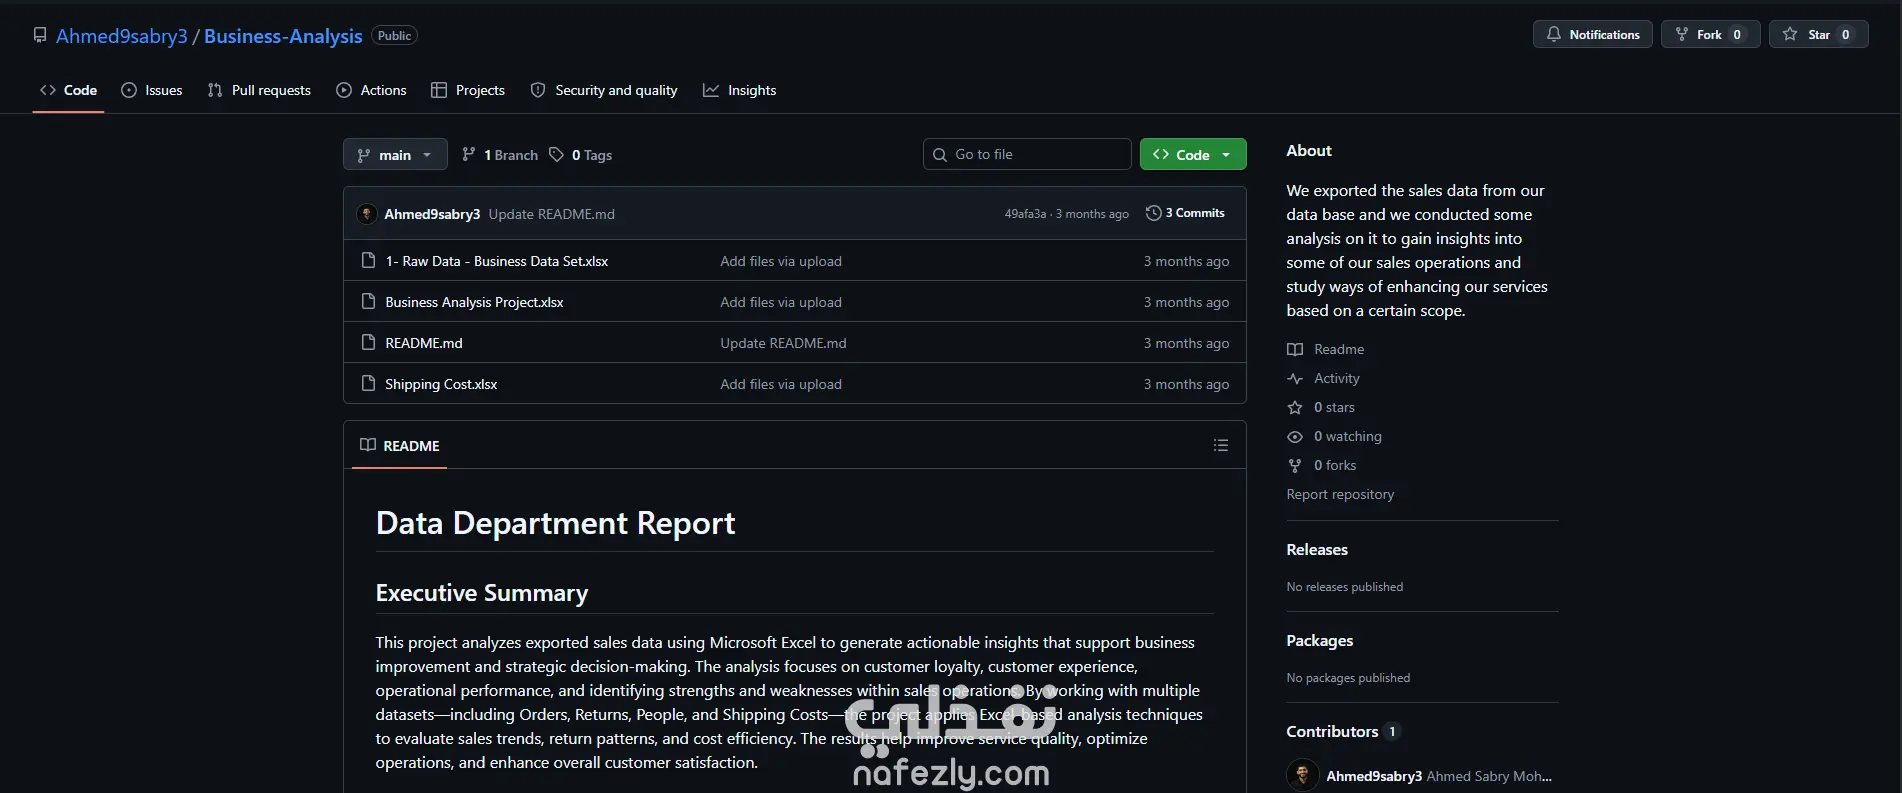The width and height of the screenshot is (1902, 793).
Task: Expand the green Code dropdown button
Action: tap(1193, 154)
